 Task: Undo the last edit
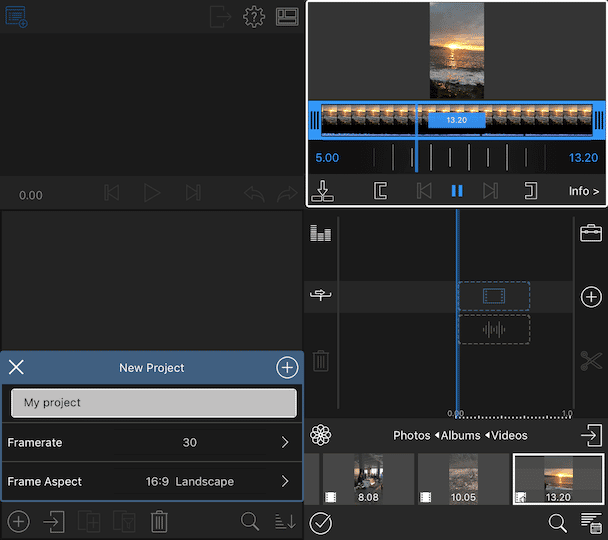[254, 193]
